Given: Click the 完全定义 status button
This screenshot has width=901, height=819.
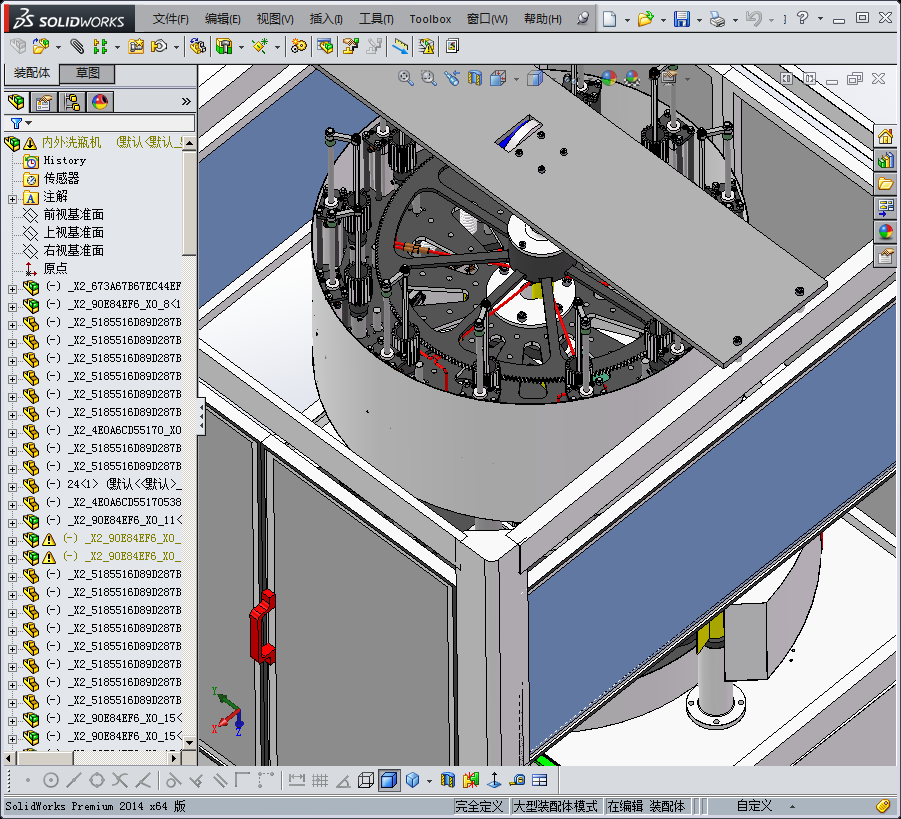Looking at the screenshot, I should 480,806.
